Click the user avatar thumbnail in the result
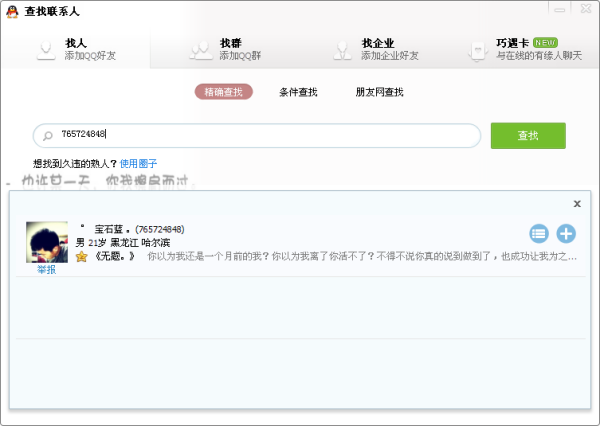The width and height of the screenshot is (600, 426). click(46, 241)
